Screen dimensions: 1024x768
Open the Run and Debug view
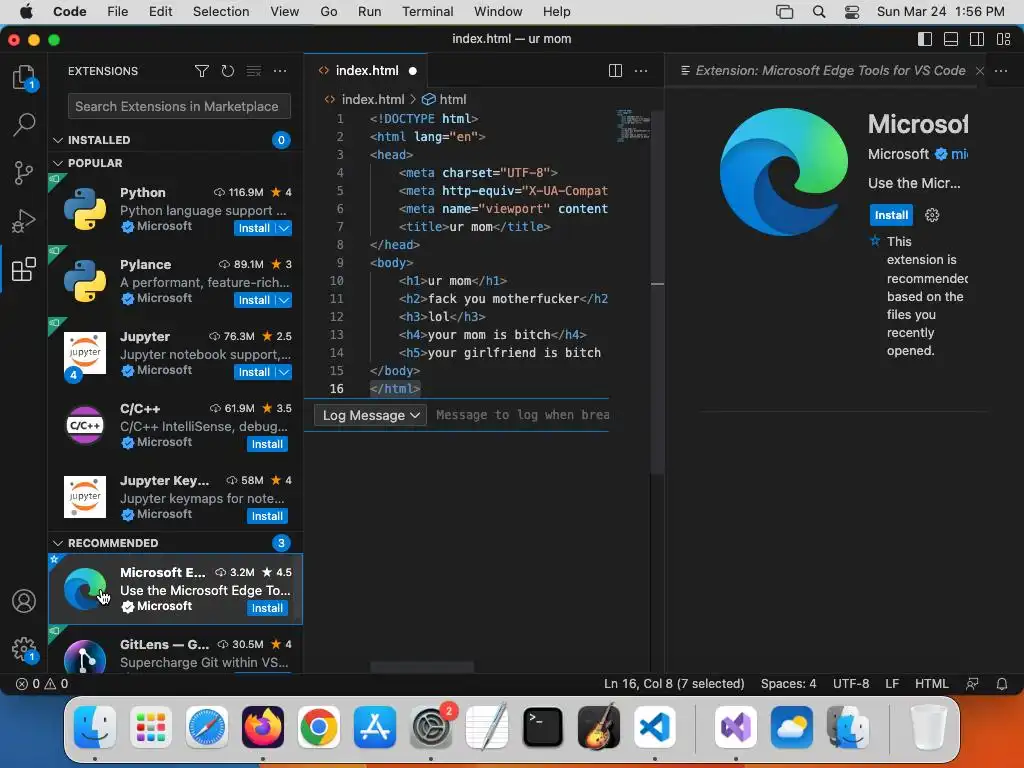(x=24, y=221)
